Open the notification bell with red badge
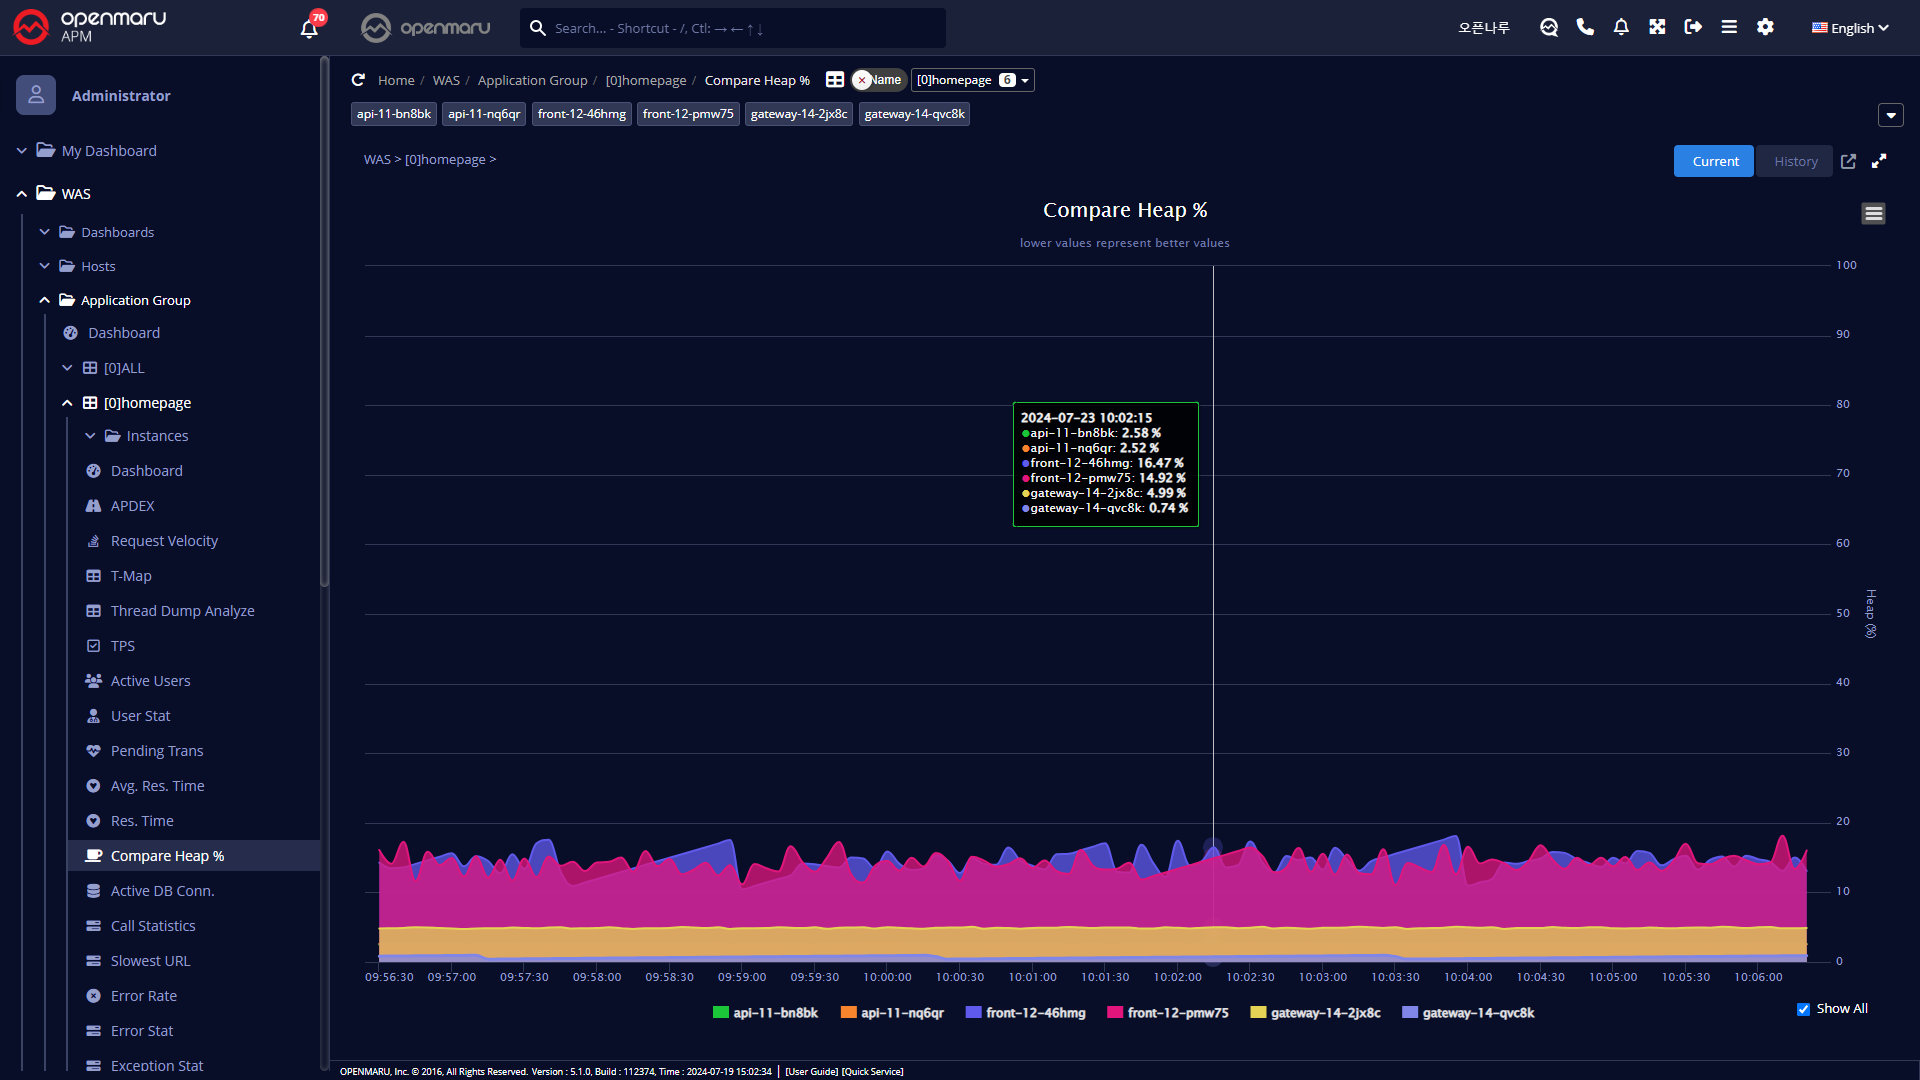Image resolution: width=1920 pixels, height=1080 pixels. [309, 28]
